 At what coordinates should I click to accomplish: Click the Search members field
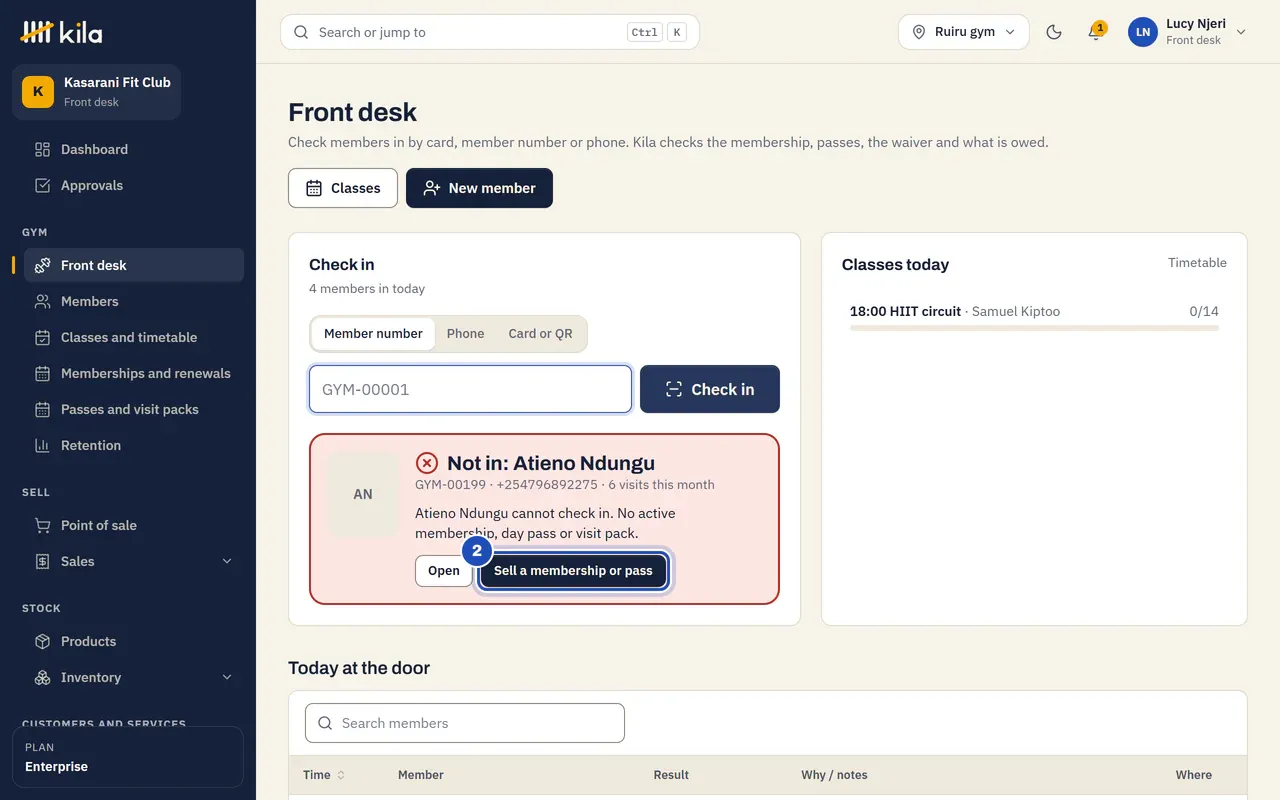[x=465, y=723]
